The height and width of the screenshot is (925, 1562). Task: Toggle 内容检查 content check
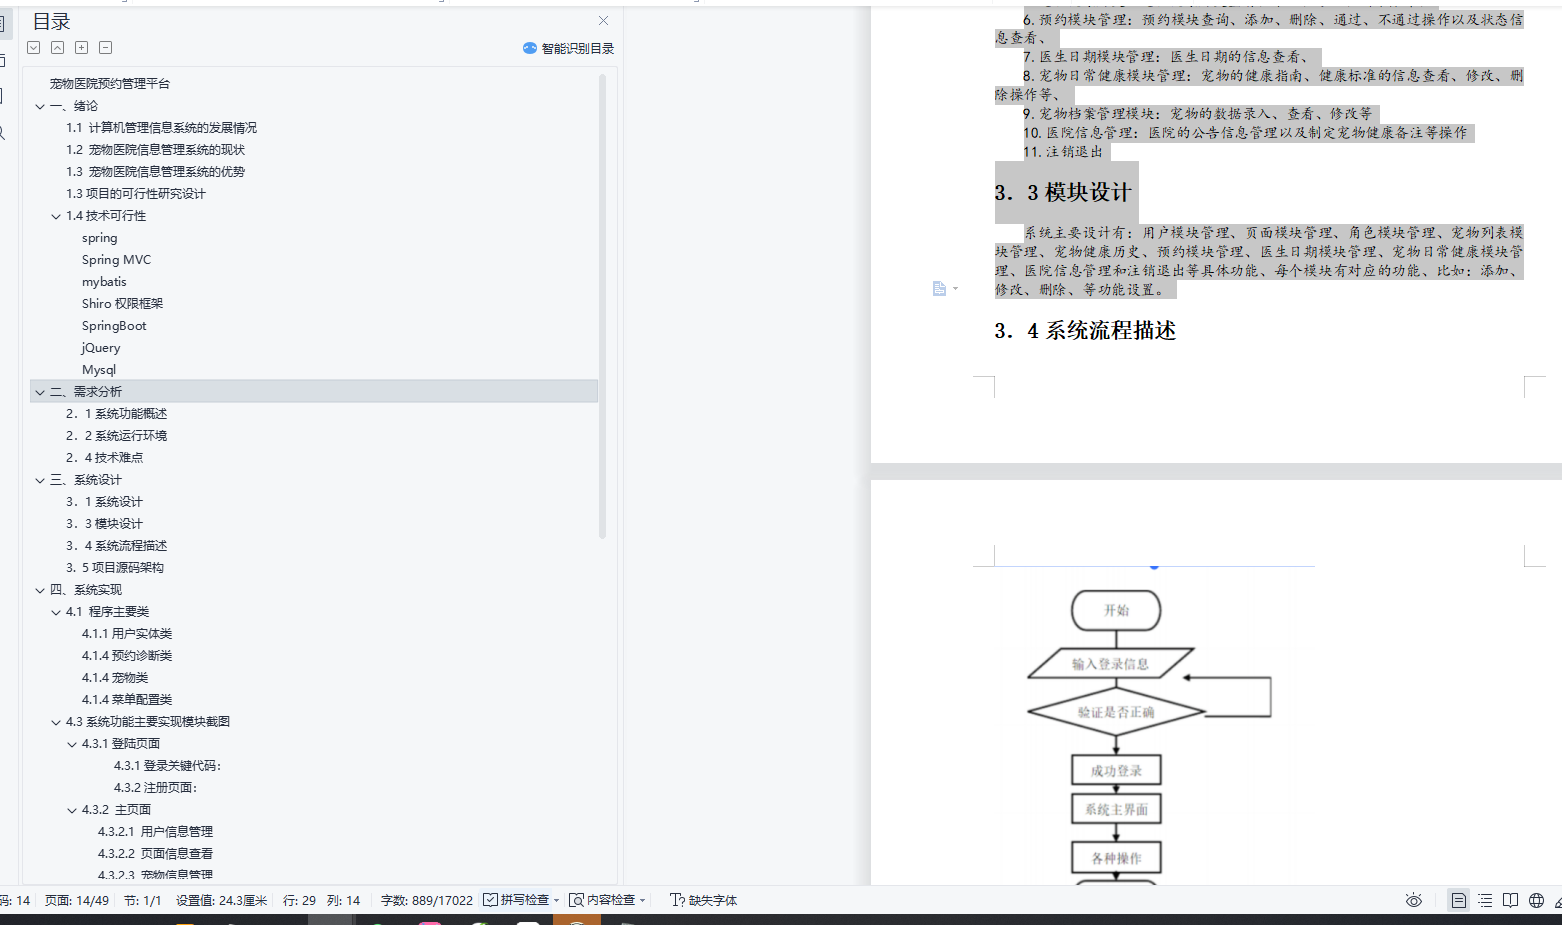pos(602,900)
